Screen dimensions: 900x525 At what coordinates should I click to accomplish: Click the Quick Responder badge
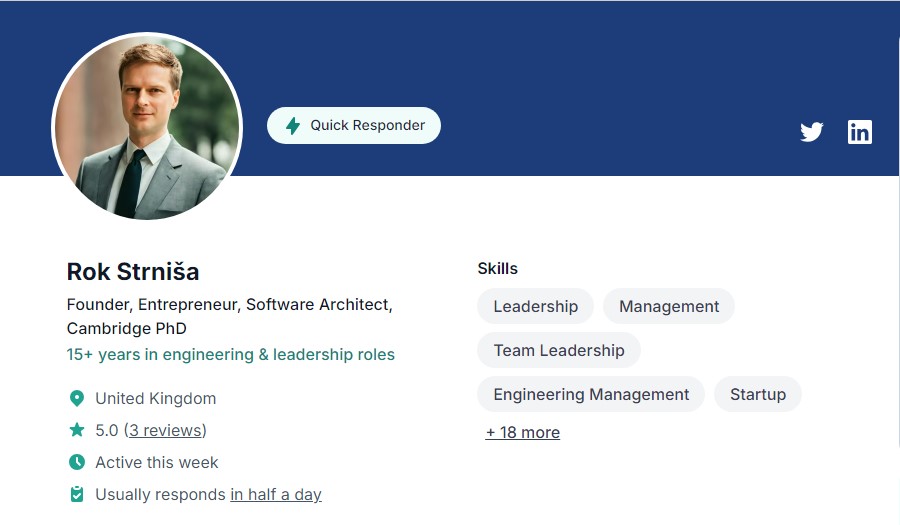coord(354,126)
